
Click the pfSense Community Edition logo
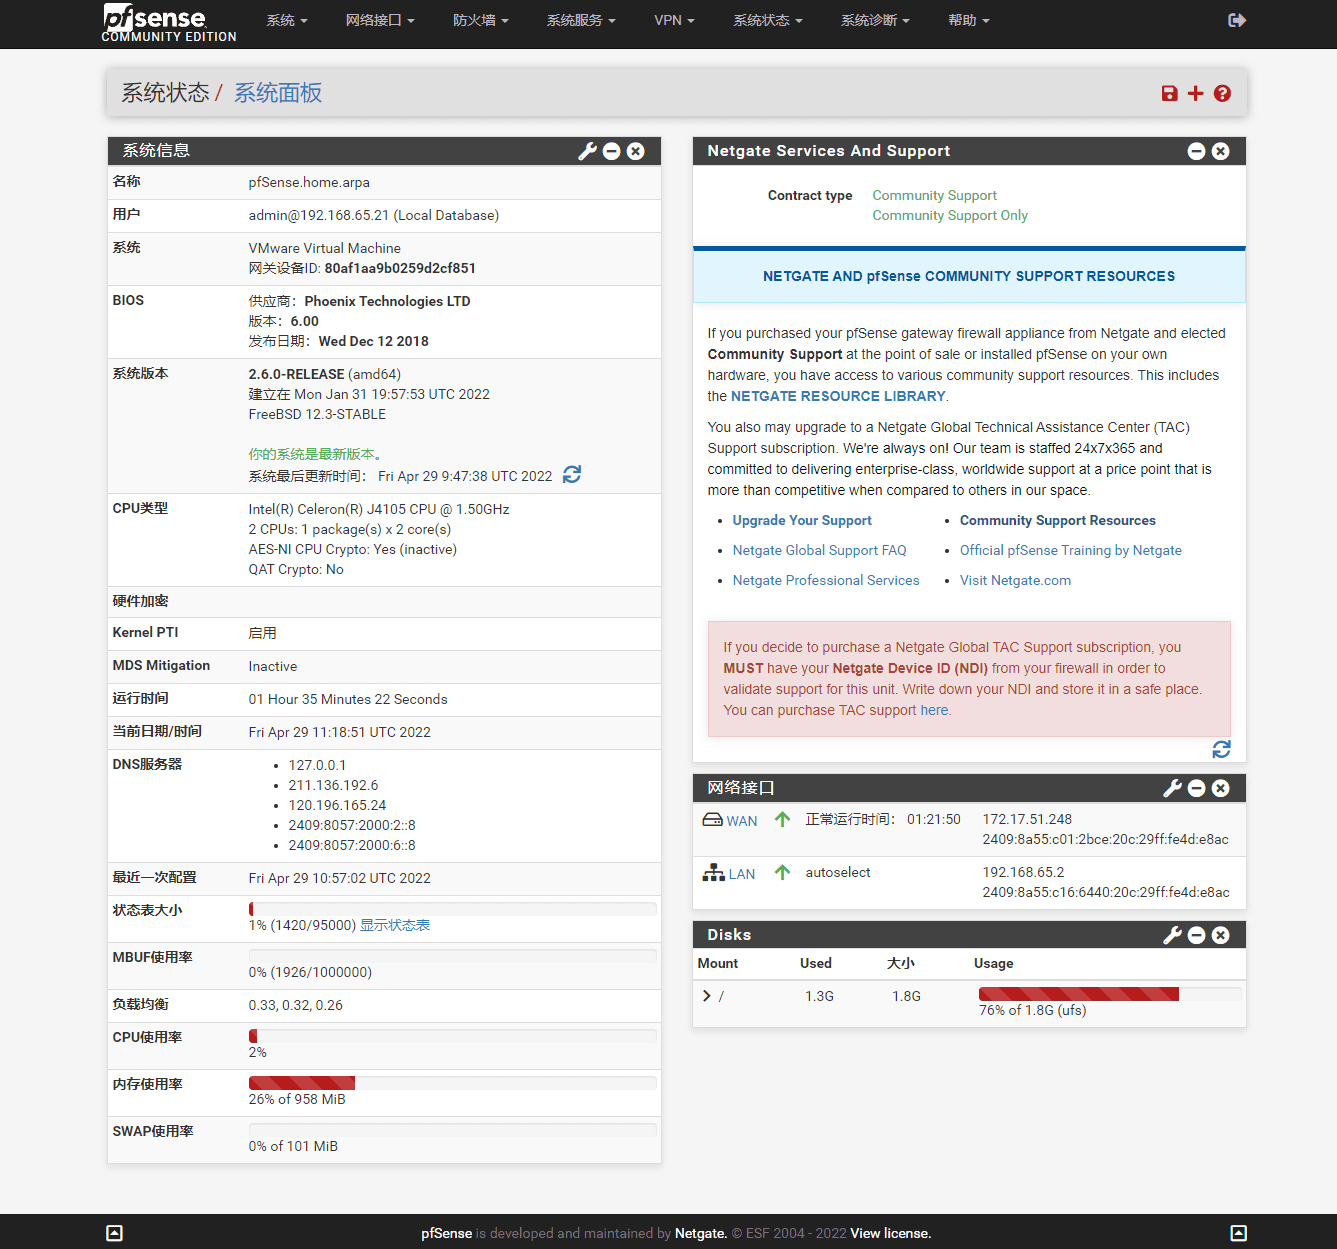(x=169, y=23)
